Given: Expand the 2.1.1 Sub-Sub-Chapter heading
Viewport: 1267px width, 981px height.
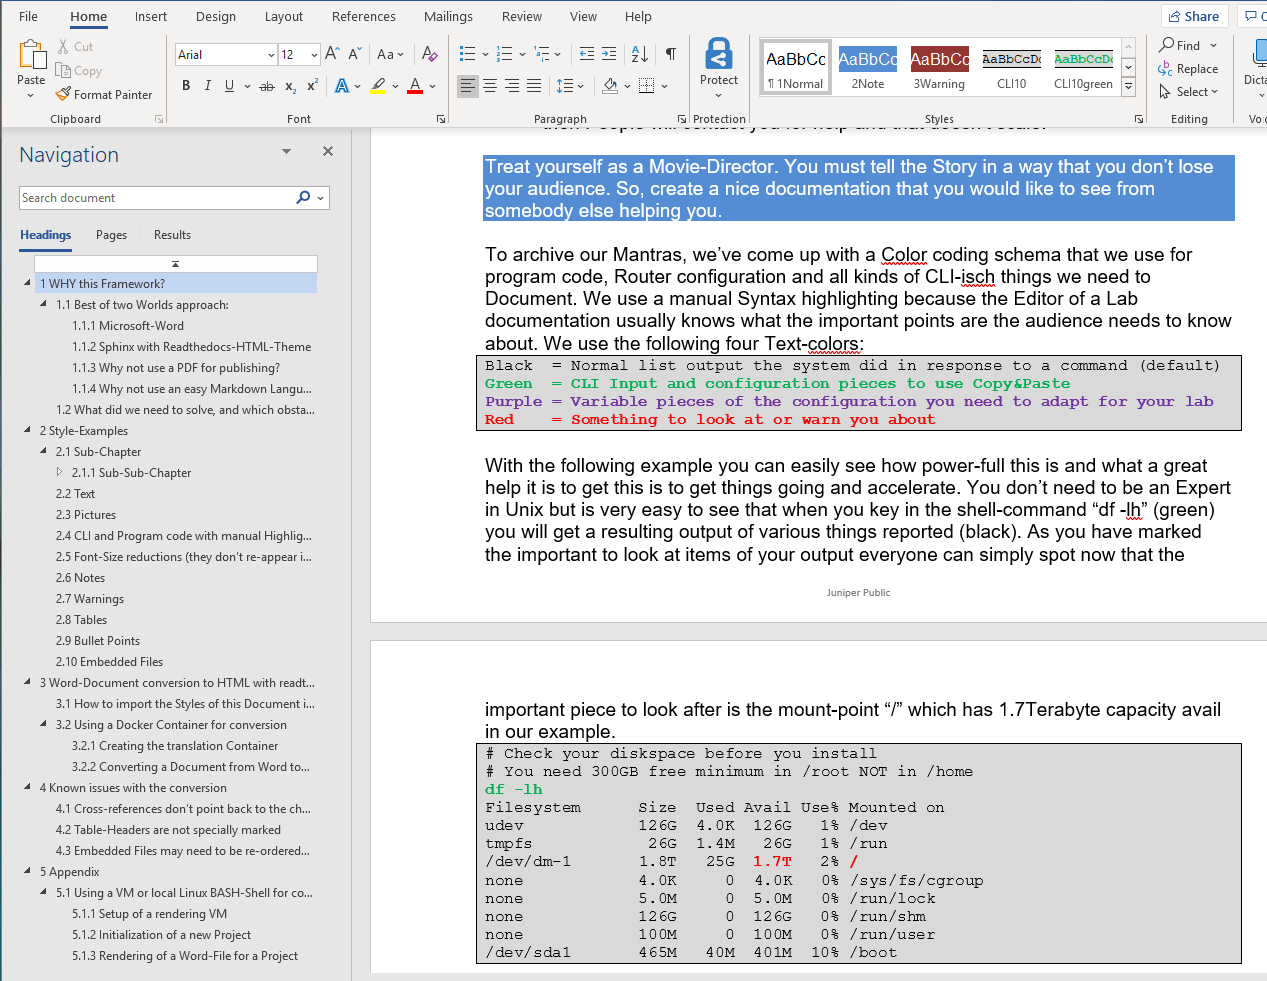Looking at the screenshot, I should click(59, 472).
